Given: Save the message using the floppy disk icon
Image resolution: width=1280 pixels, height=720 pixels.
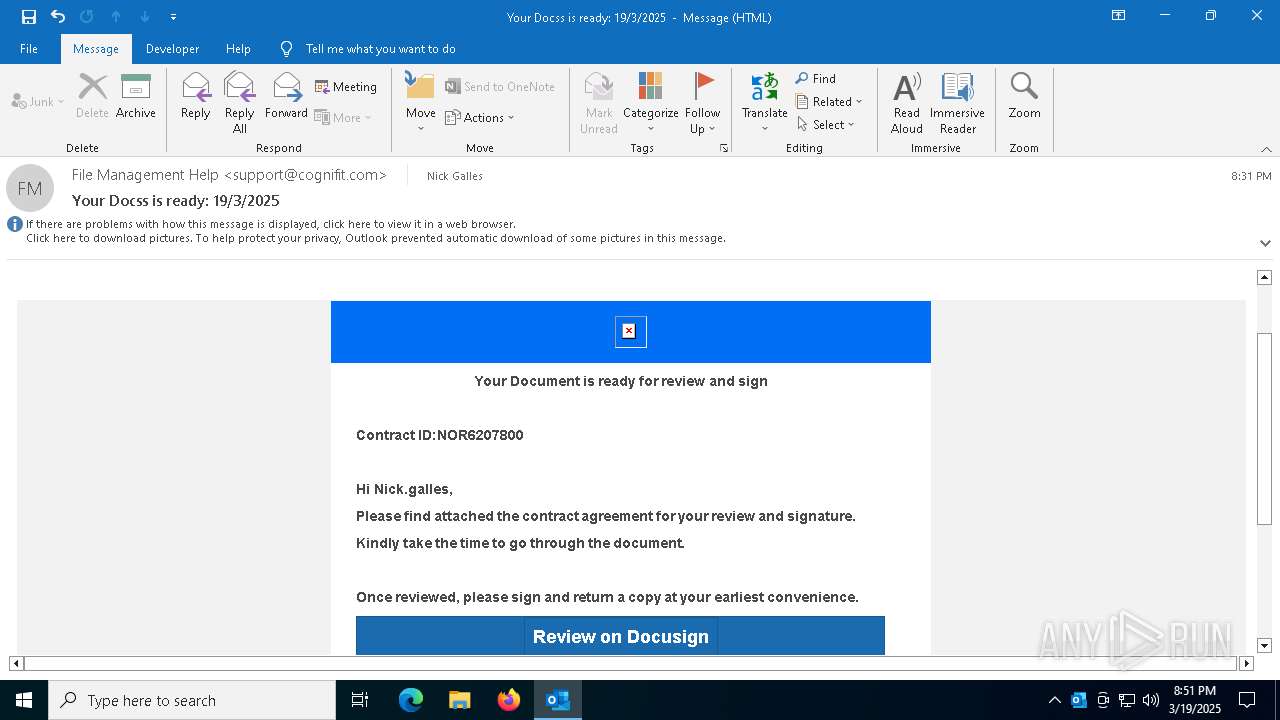Looking at the screenshot, I should coord(29,16).
